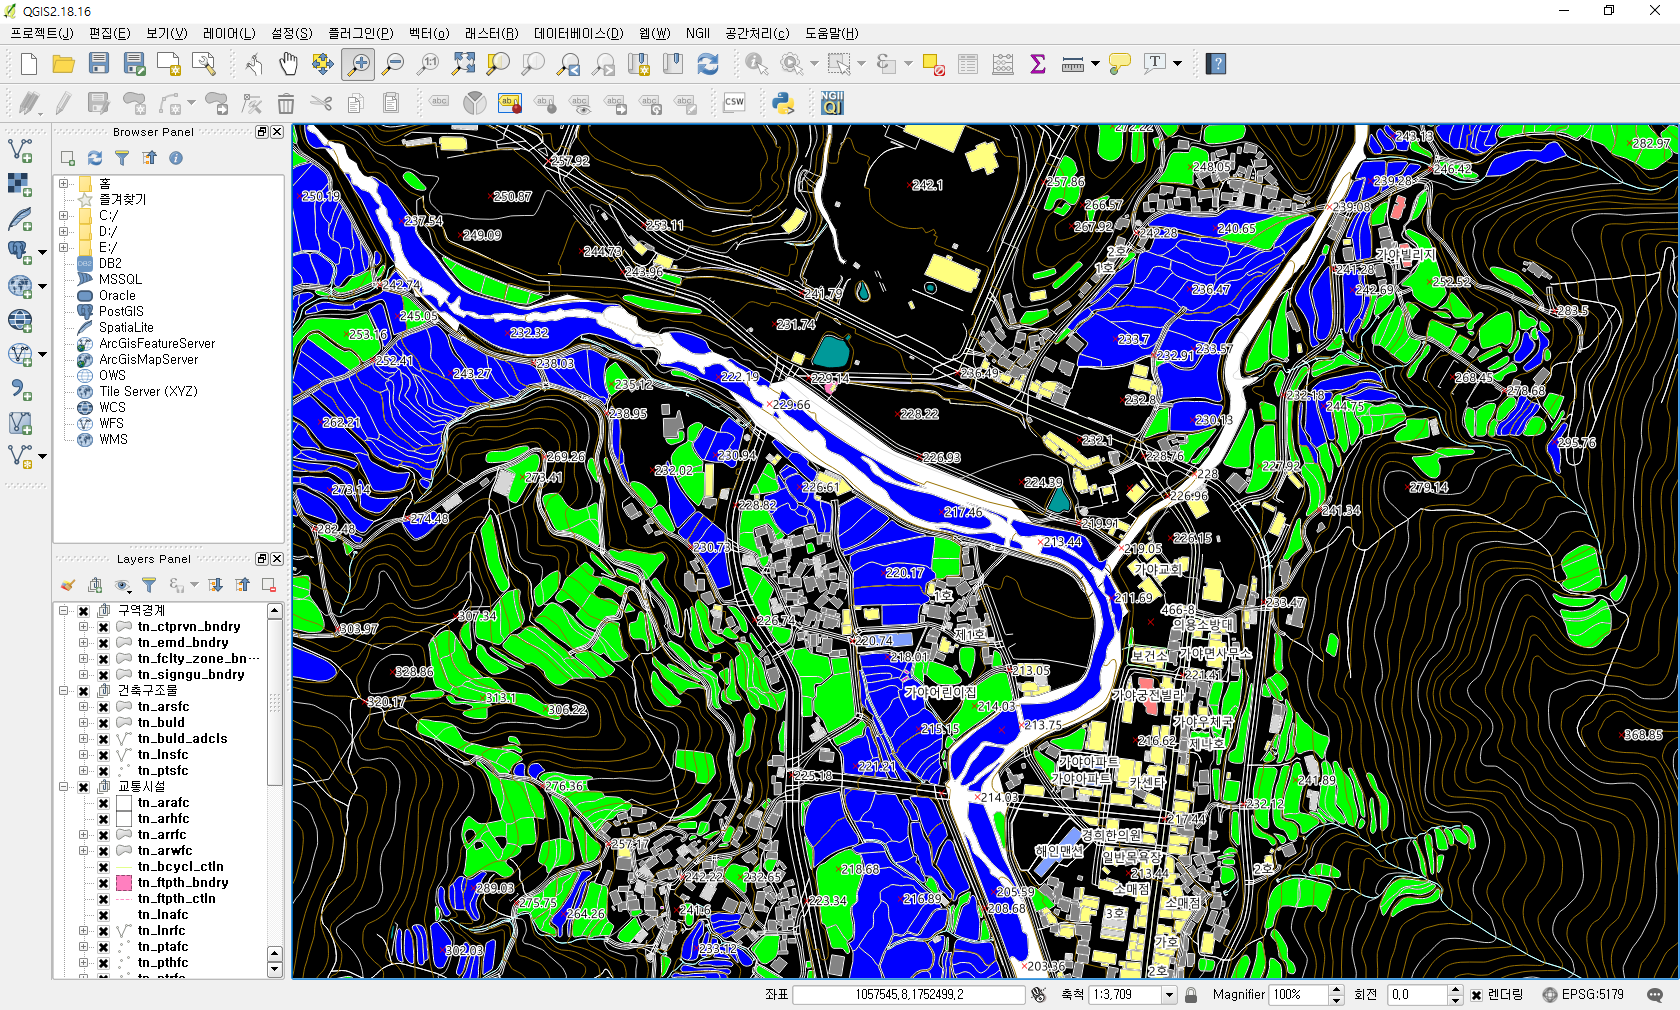This screenshot has height=1010, width=1680.
Task: Open the Python console icon
Action: click(x=783, y=103)
